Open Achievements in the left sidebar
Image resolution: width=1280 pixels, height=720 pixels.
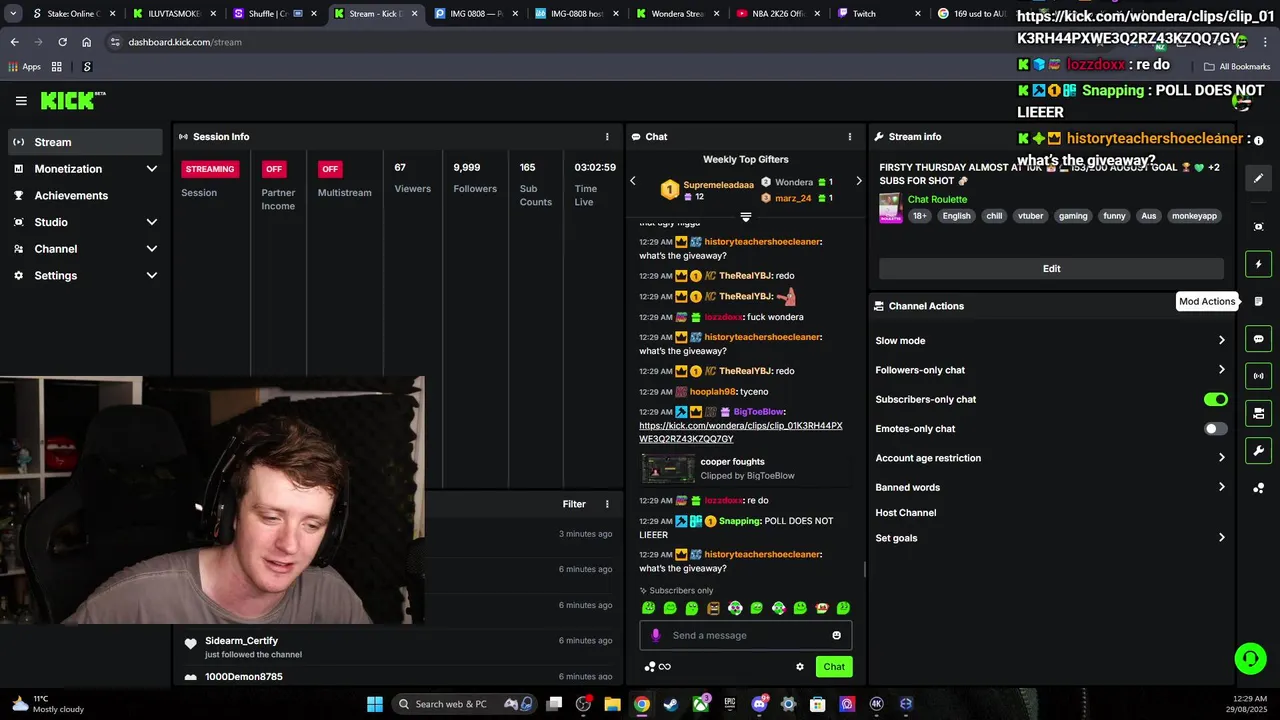[x=85, y=196]
